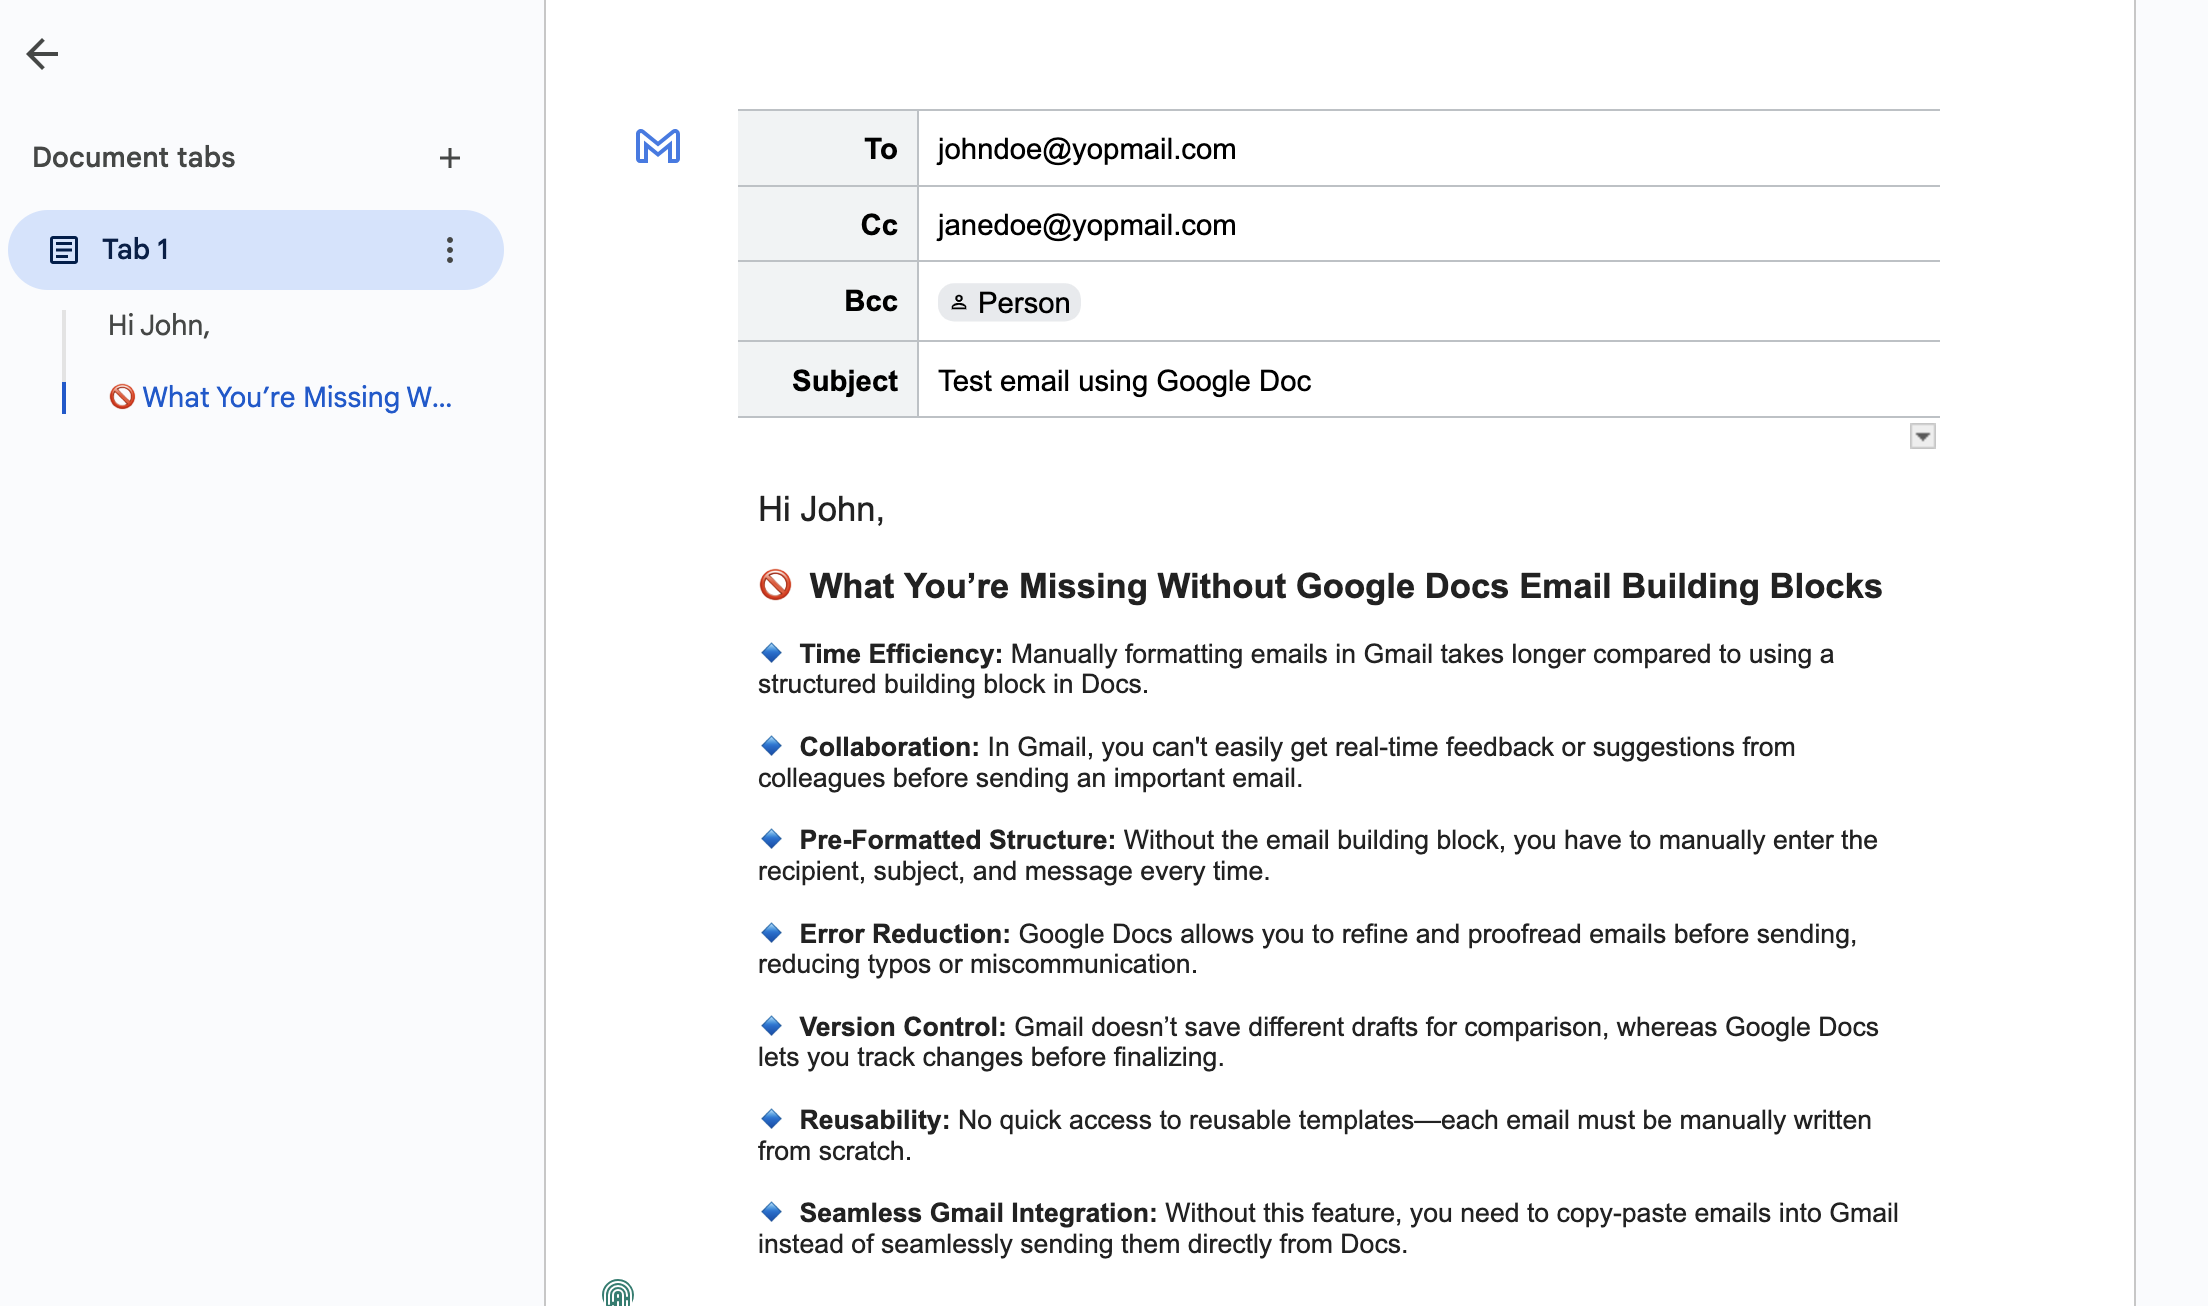Click the document icon on Tab 1
Image resolution: width=2208 pixels, height=1306 pixels.
pos(64,249)
